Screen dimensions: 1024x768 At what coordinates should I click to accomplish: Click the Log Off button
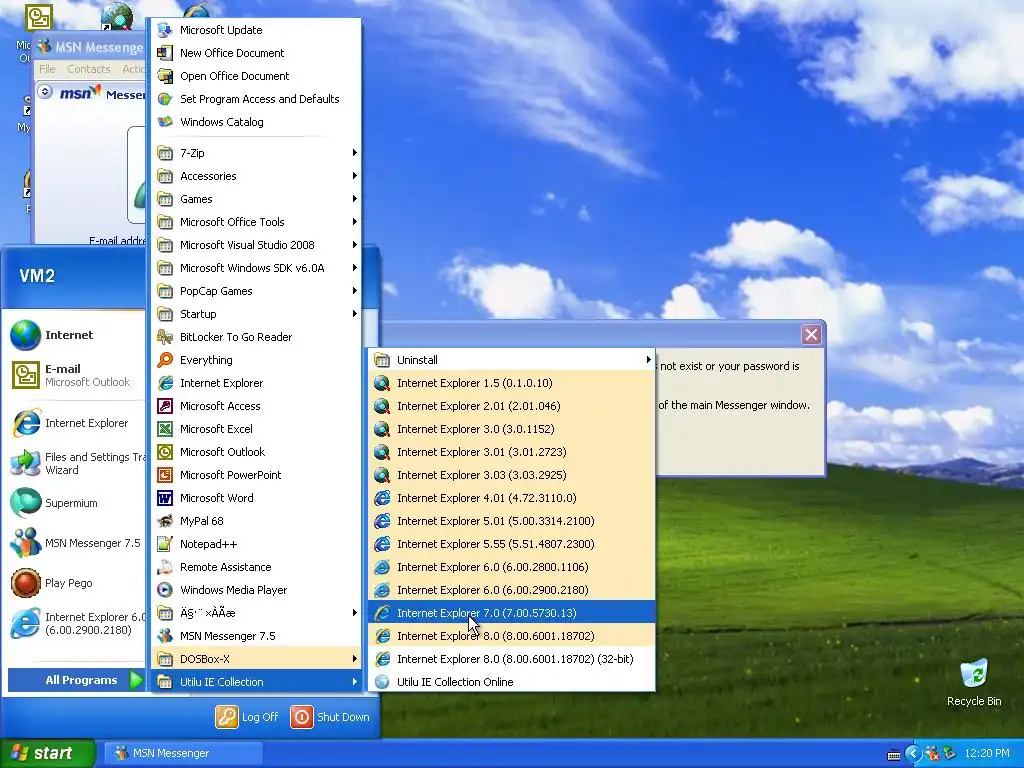tap(248, 716)
